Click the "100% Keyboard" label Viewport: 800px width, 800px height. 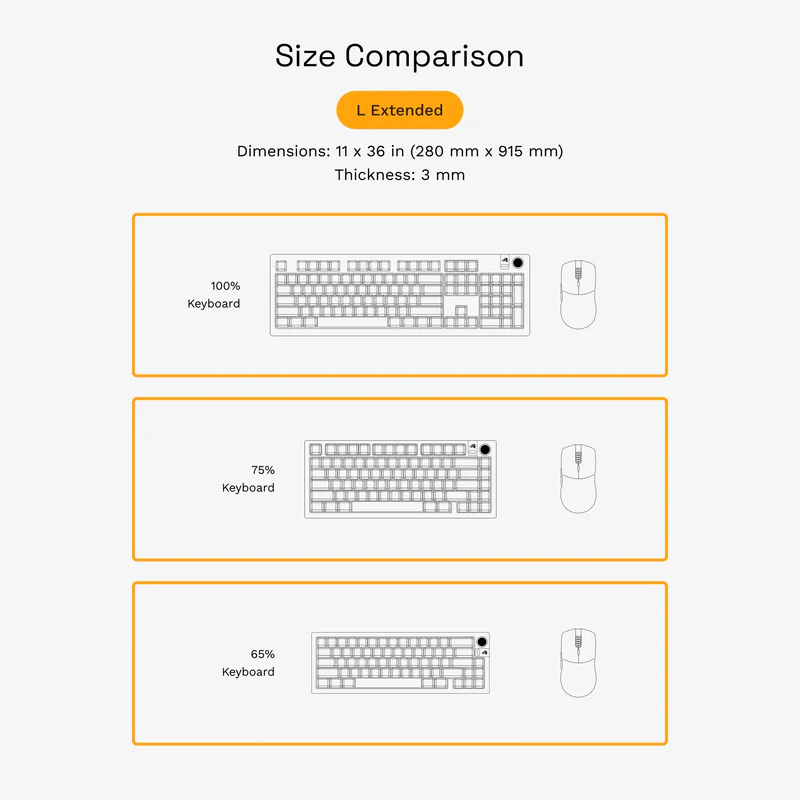point(214,295)
